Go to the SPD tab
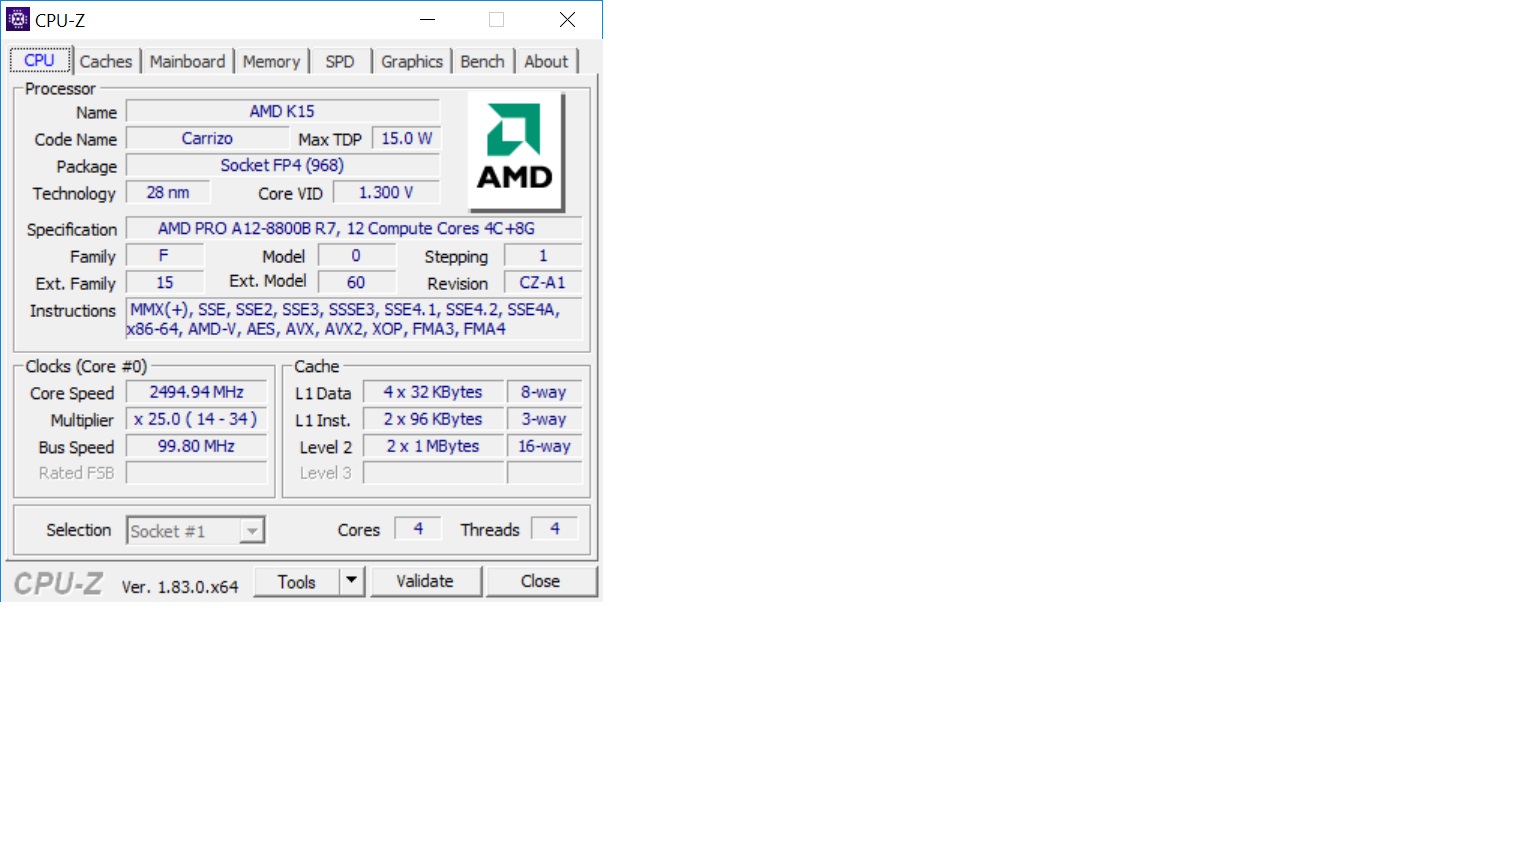The image size is (1536, 864). [x=340, y=62]
